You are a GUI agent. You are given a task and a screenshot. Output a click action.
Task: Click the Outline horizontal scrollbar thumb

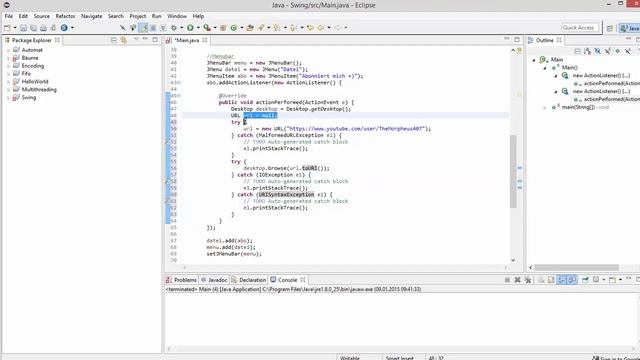pos(576,267)
